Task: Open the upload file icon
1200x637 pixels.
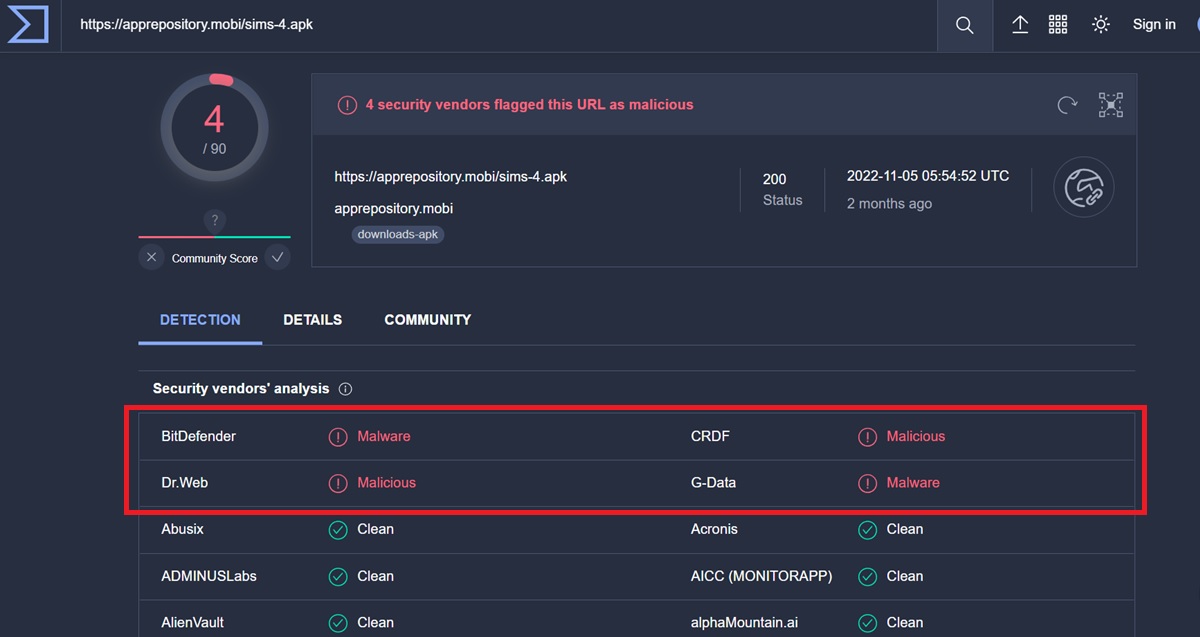Action: (1019, 25)
